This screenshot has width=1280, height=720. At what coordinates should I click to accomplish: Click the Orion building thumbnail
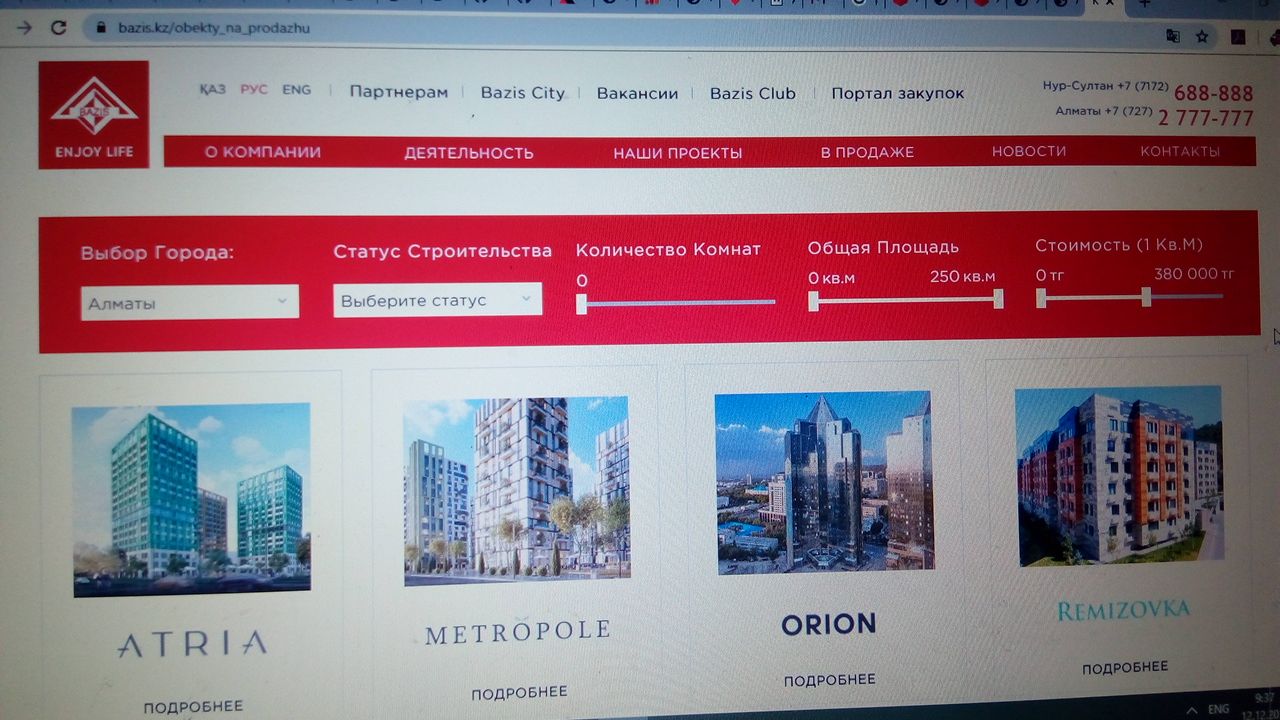(824, 482)
